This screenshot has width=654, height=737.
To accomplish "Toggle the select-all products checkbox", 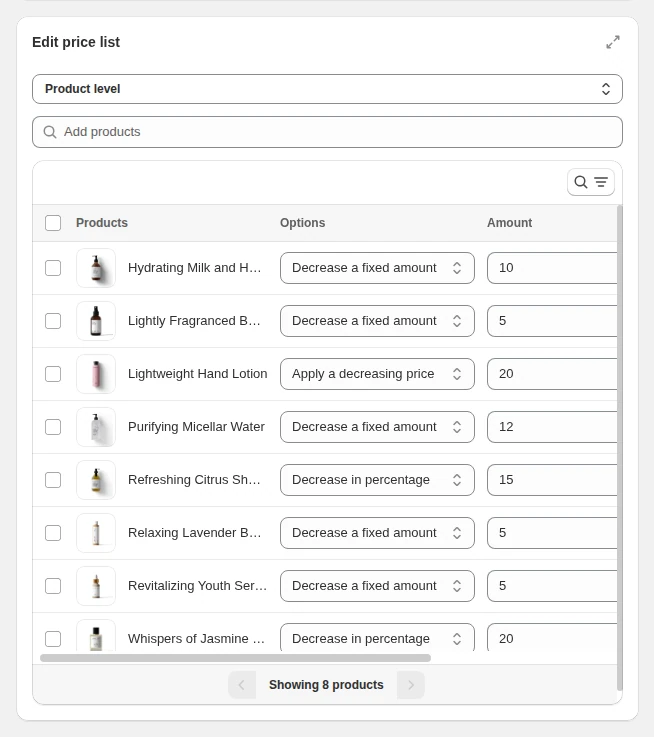I will [53, 223].
